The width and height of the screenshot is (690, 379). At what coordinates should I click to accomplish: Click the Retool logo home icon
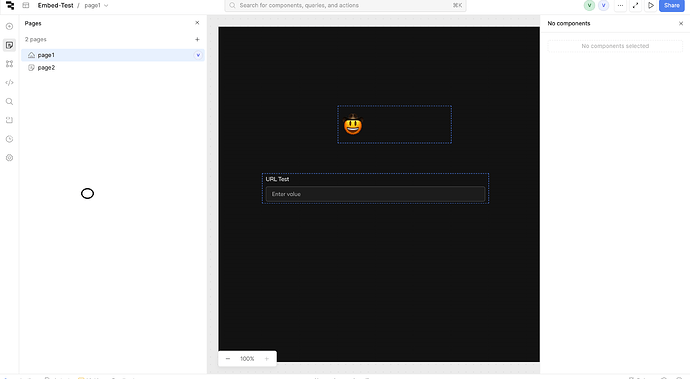tap(10, 5)
